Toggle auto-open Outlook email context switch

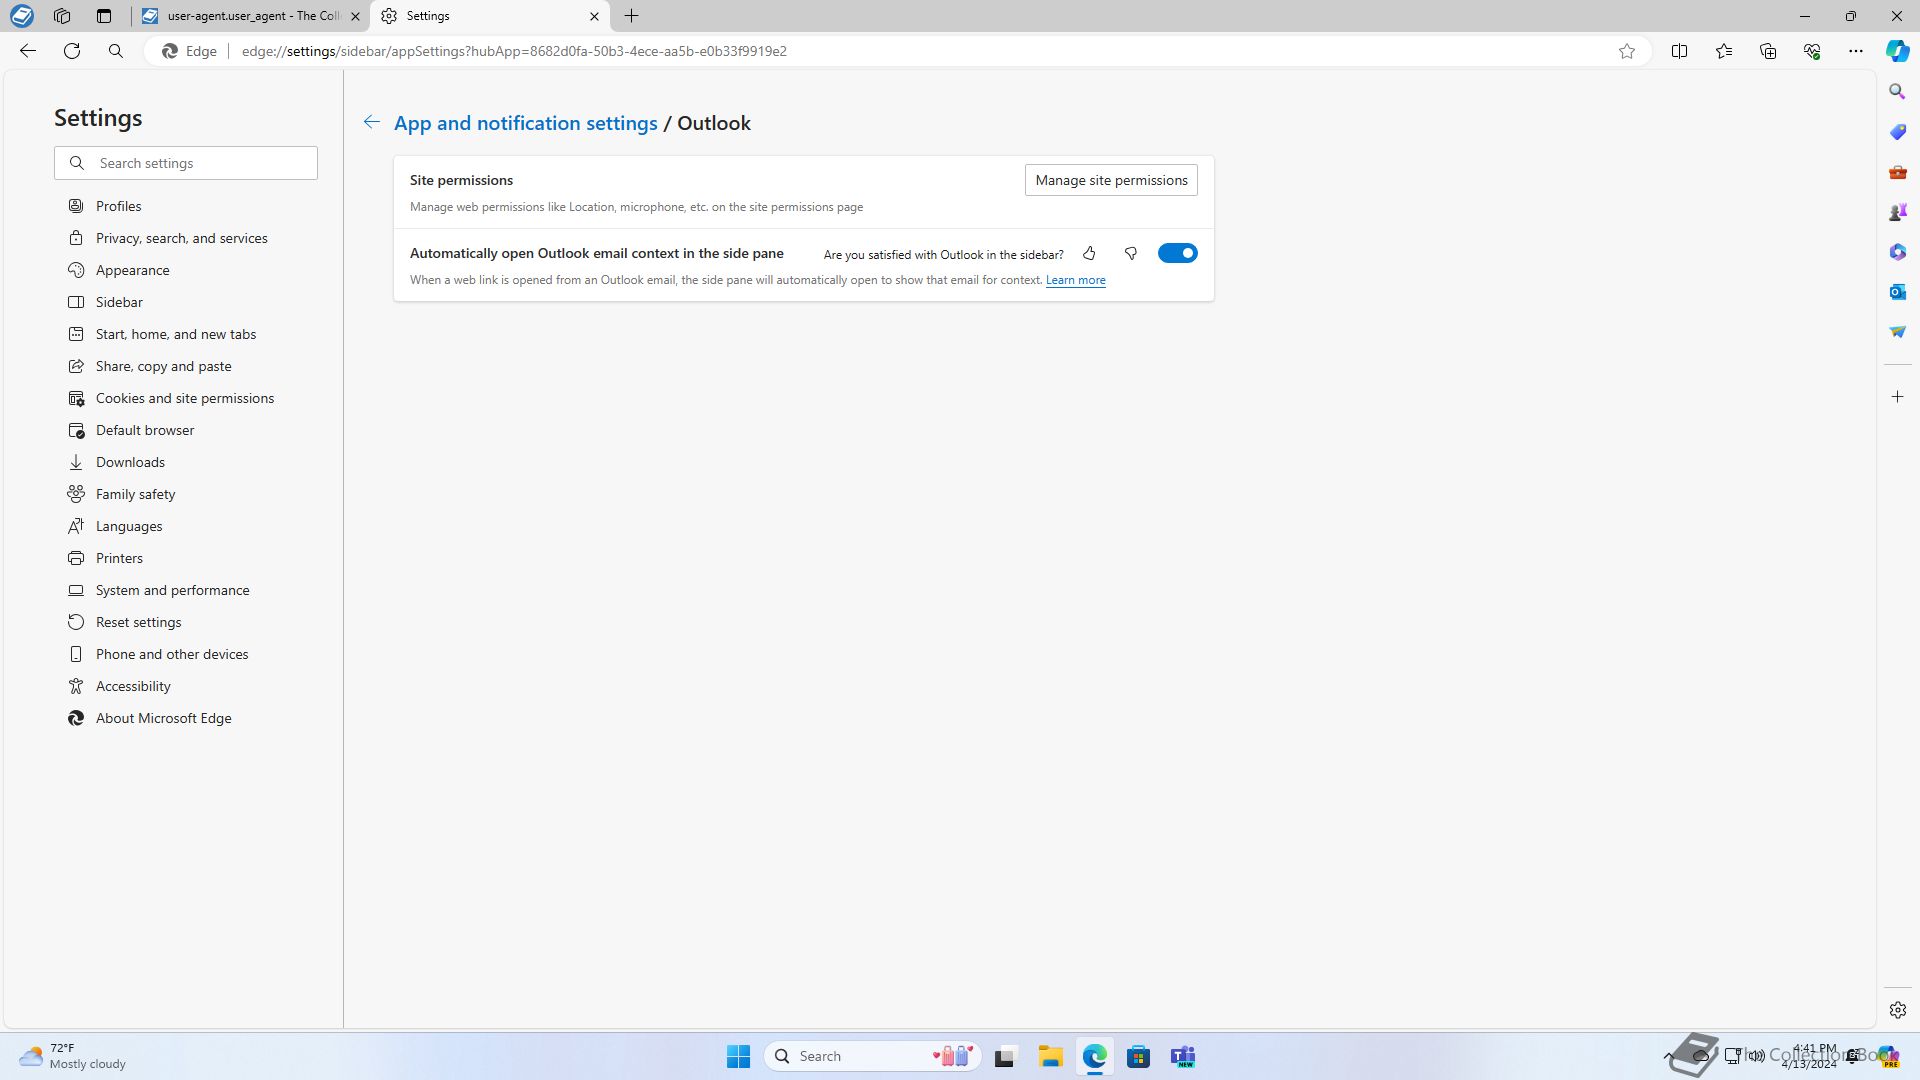pyautogui.click(x=1177, y=253)
